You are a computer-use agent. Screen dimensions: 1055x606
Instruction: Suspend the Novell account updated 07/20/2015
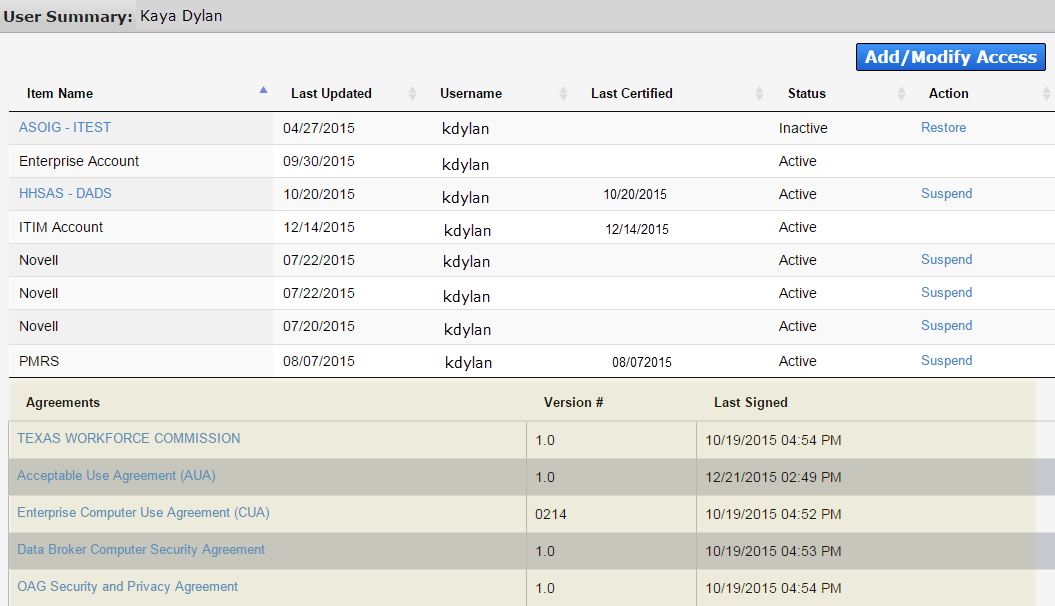click(947, 326)
